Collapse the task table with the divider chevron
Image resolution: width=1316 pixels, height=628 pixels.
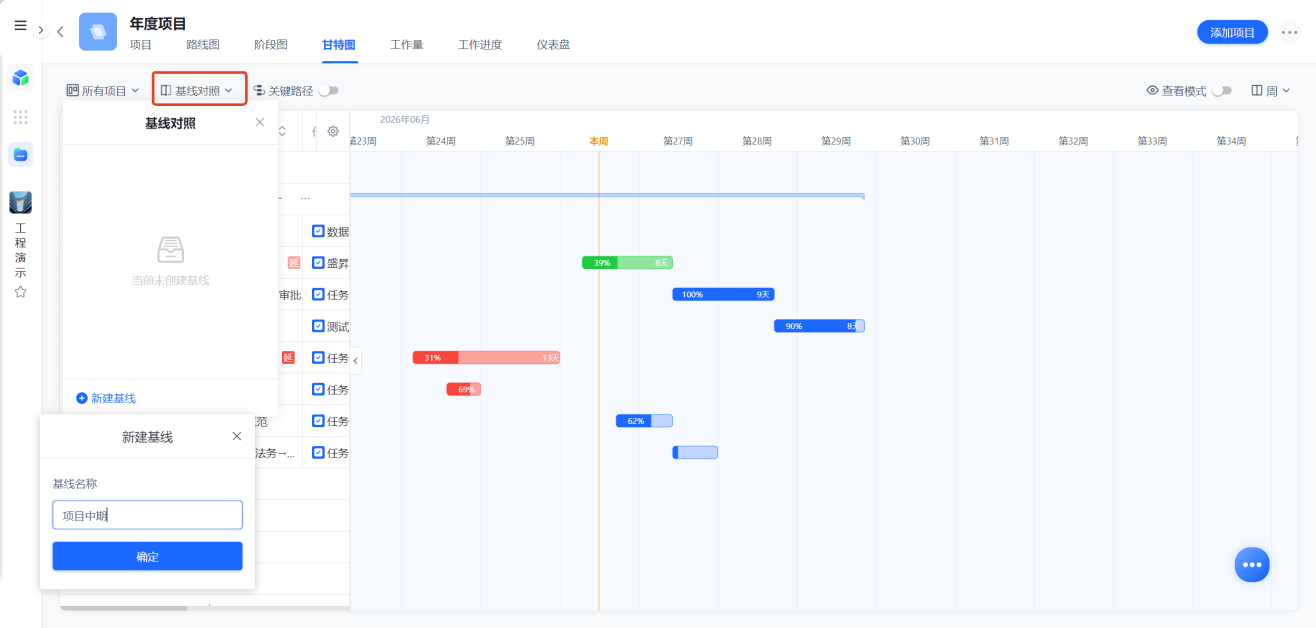click(x=355, y=360)
